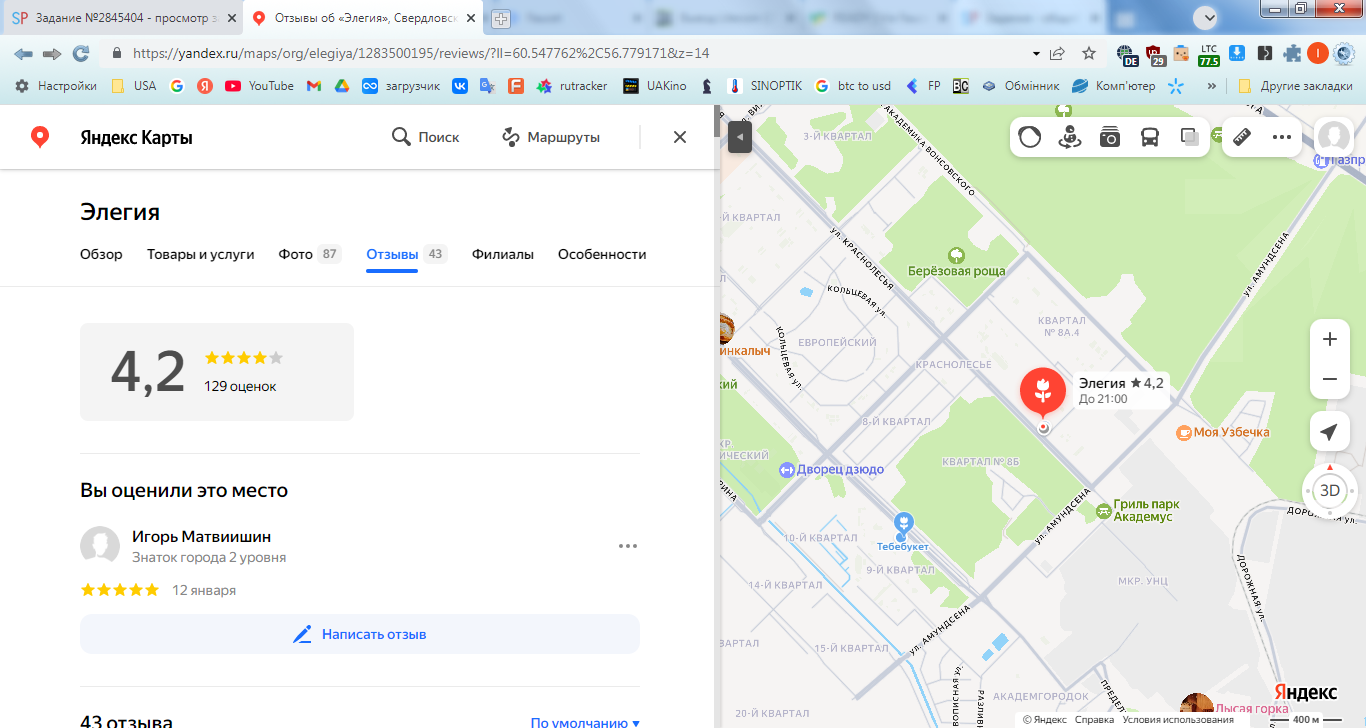
Task: Open the Поиск search in Yandex Maps
Action: pos(425,137)
